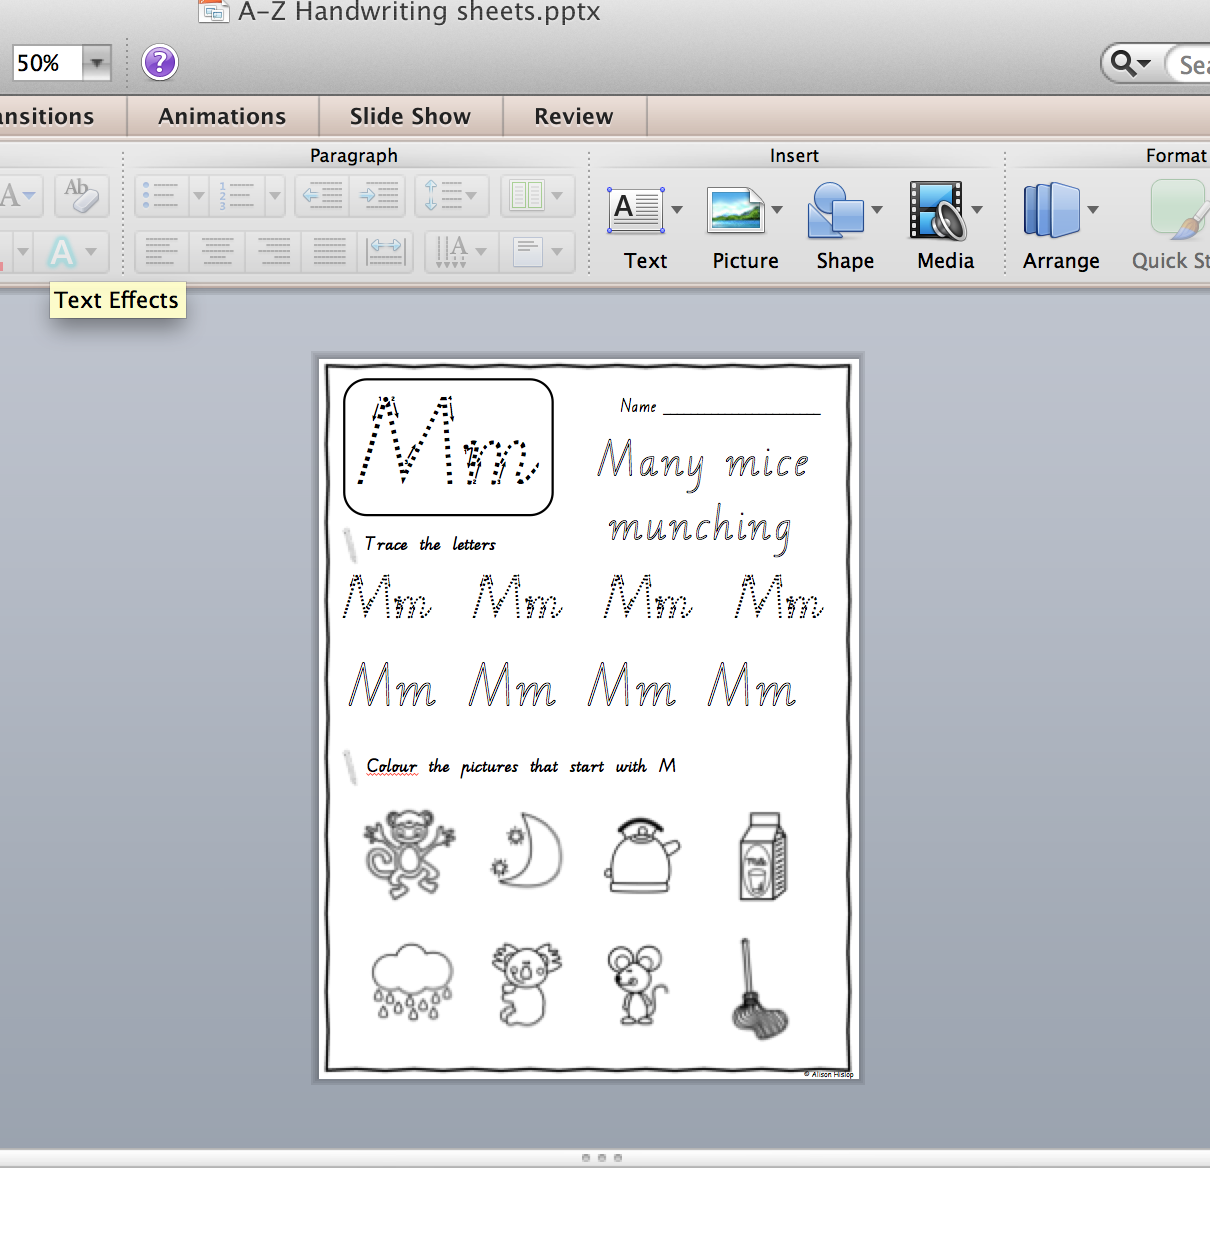This screenshot has width=1210, height=1242.
Task: Decrease indent of the paragraph
Action: (x=321, y=196)
